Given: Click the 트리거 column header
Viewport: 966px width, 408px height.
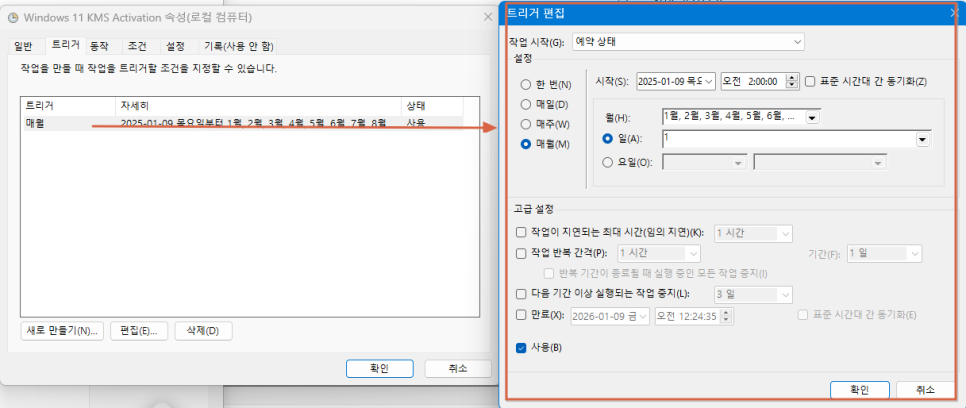Looking at the screenshot, I should click(x=68, y=105).
